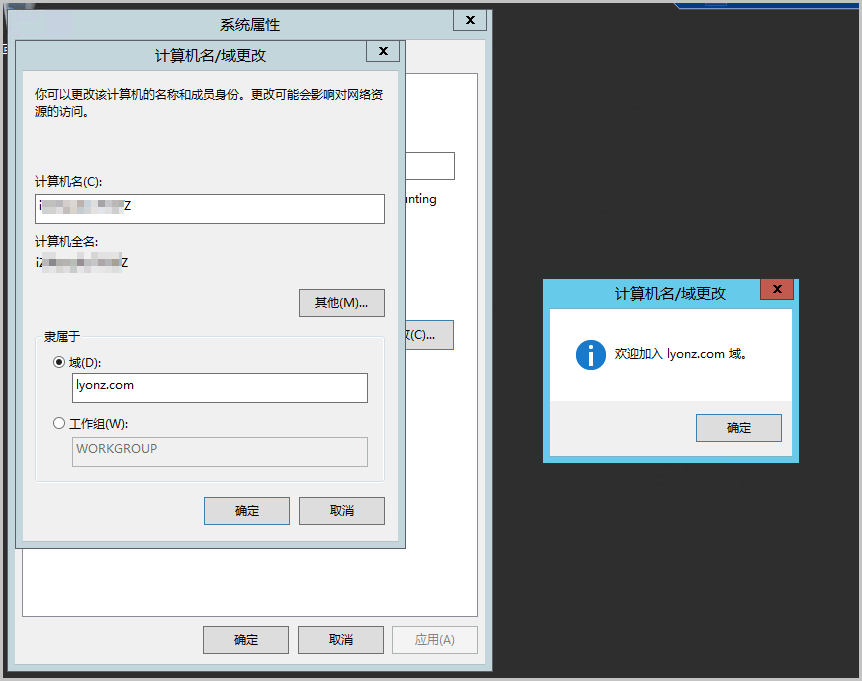
Task: Open the 其他(M)... options button
Action: (x=341, y=303)
